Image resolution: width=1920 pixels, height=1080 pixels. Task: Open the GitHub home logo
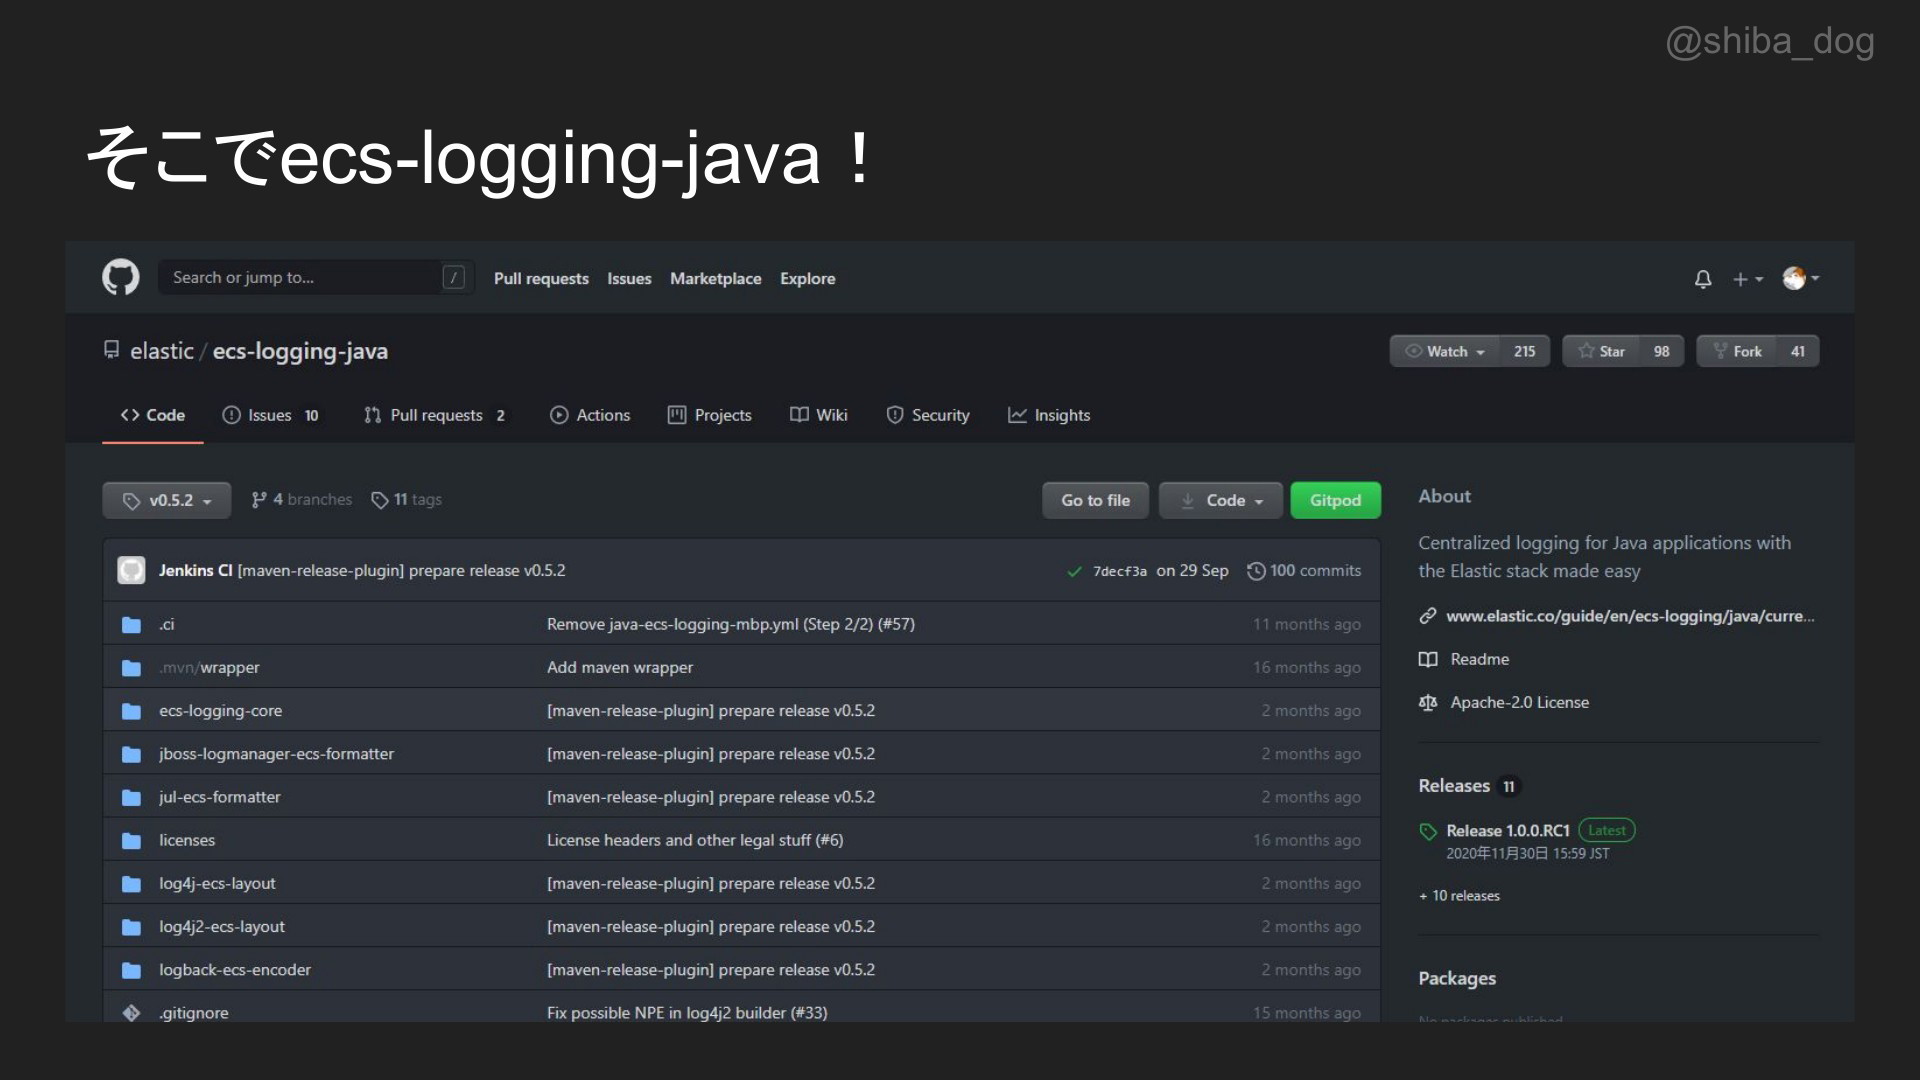point(121,277)
